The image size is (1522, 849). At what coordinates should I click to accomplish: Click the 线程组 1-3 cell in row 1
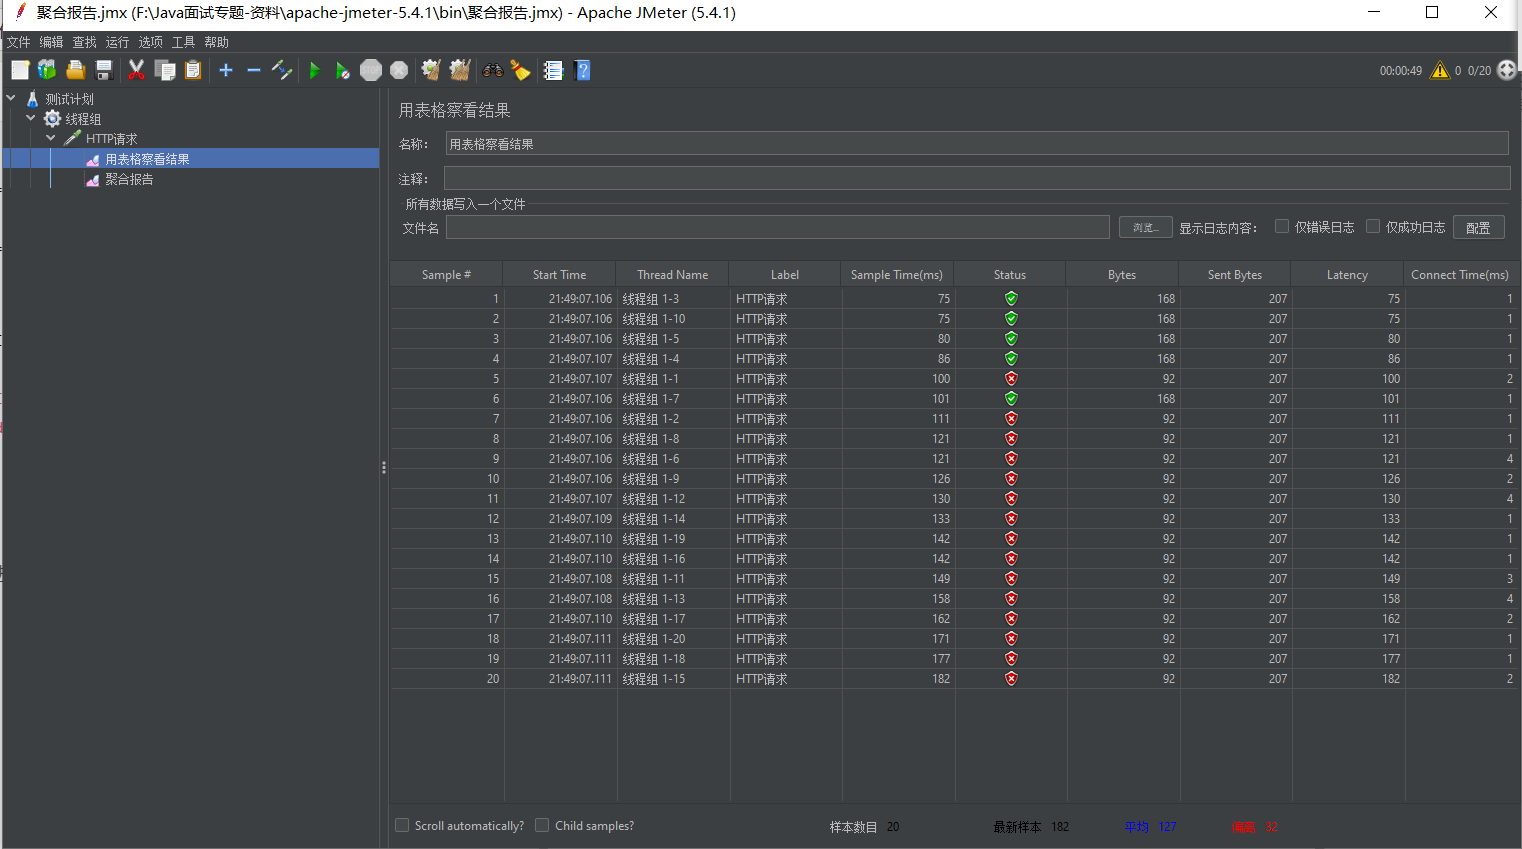point(673,298)
